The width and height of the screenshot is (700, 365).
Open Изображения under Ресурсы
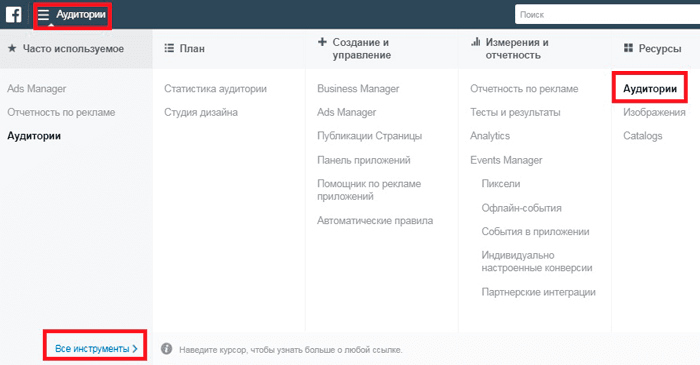tap(654, 112)
